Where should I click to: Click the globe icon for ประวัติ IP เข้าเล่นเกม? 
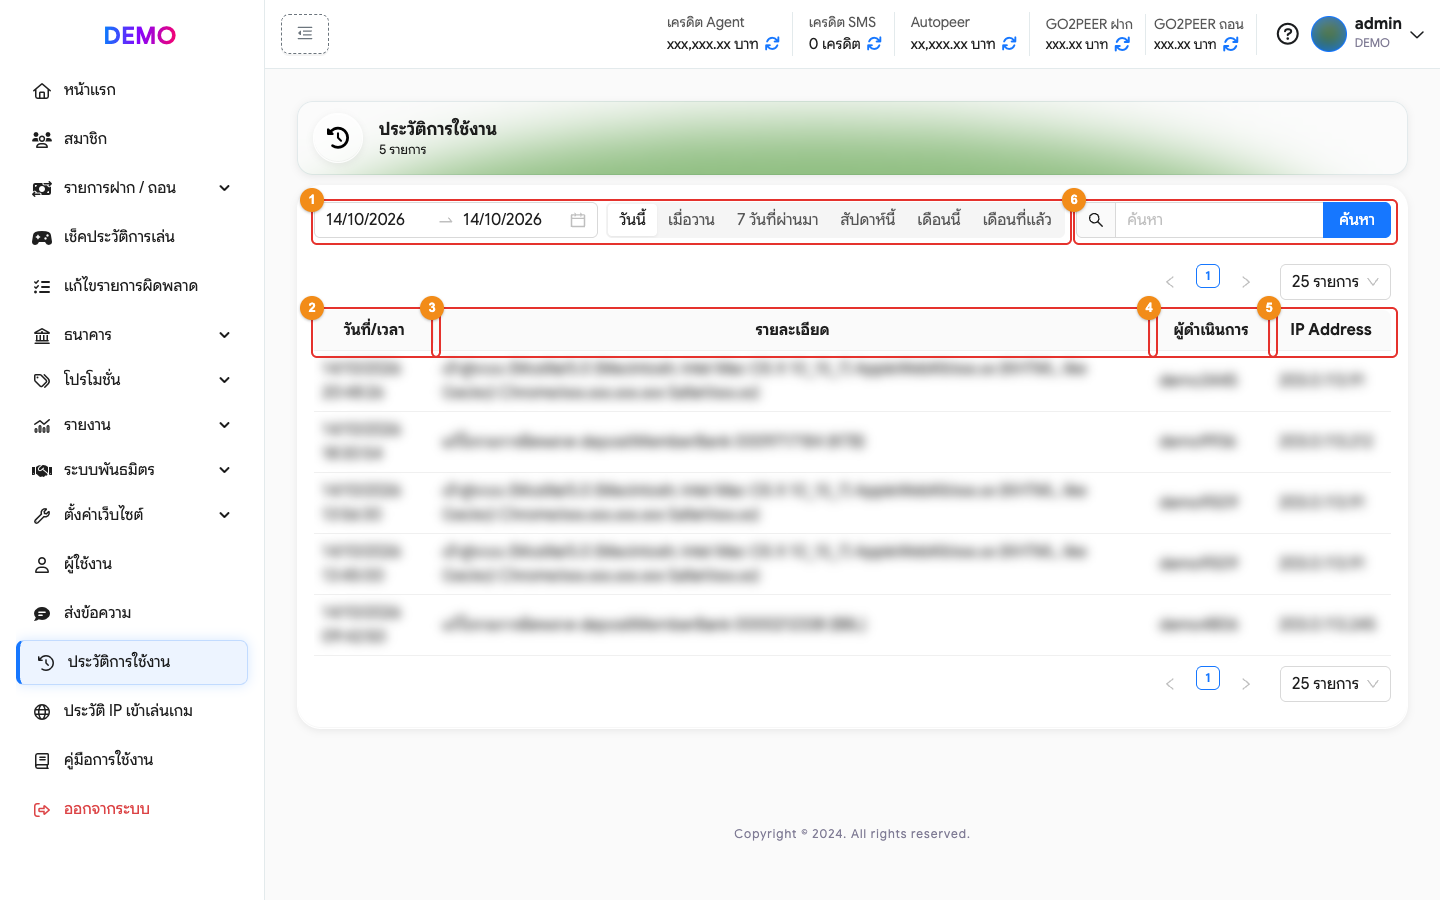pos(42,712)
